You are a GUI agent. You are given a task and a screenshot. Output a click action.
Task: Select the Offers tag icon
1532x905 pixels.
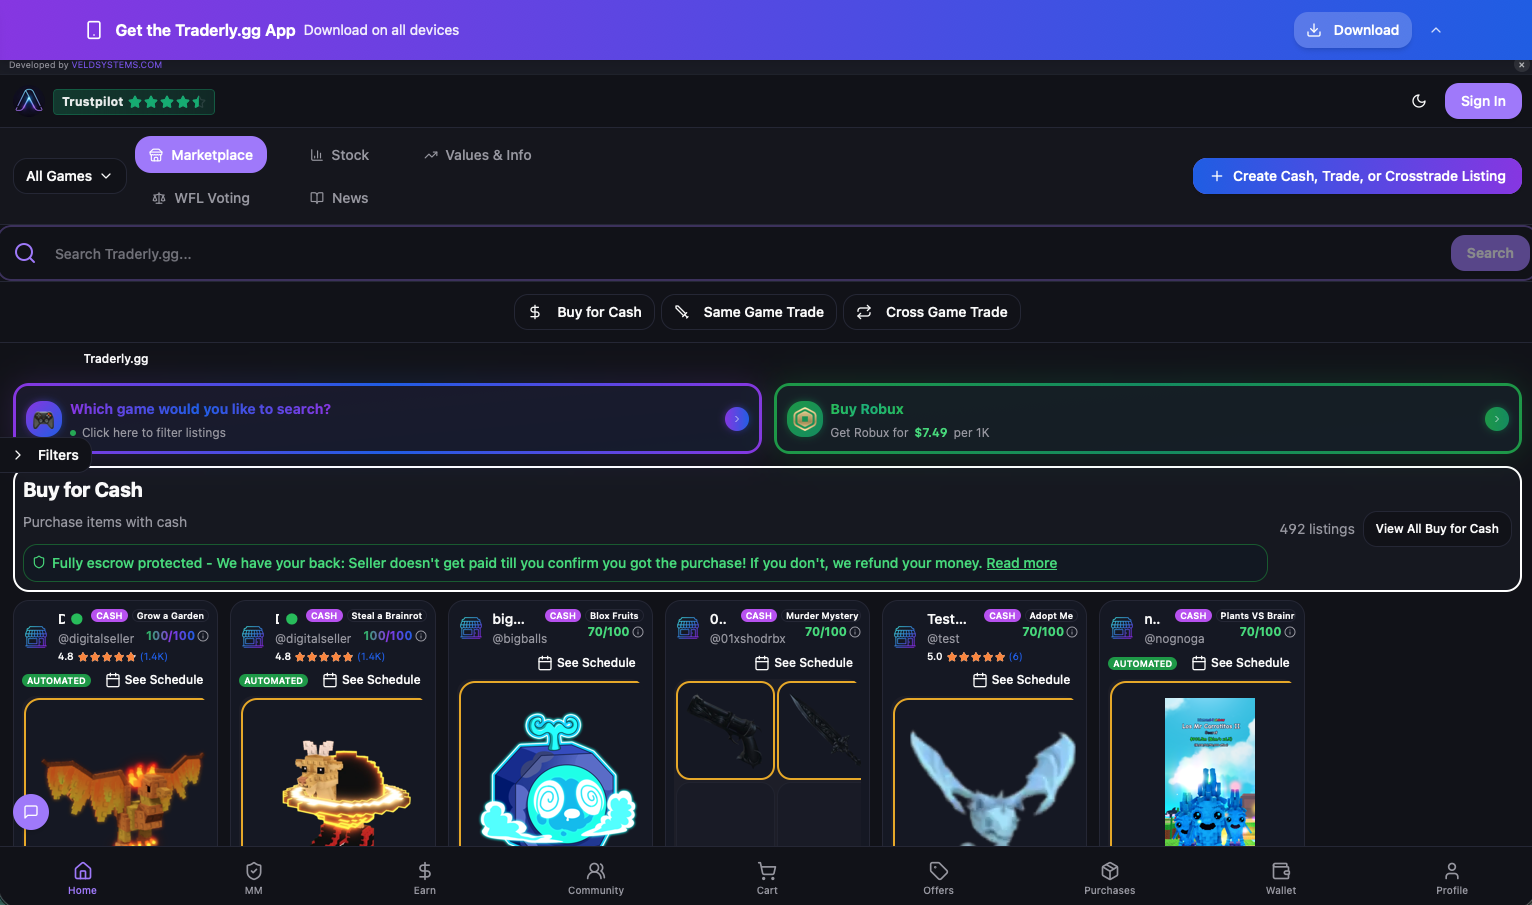point(938,871)
